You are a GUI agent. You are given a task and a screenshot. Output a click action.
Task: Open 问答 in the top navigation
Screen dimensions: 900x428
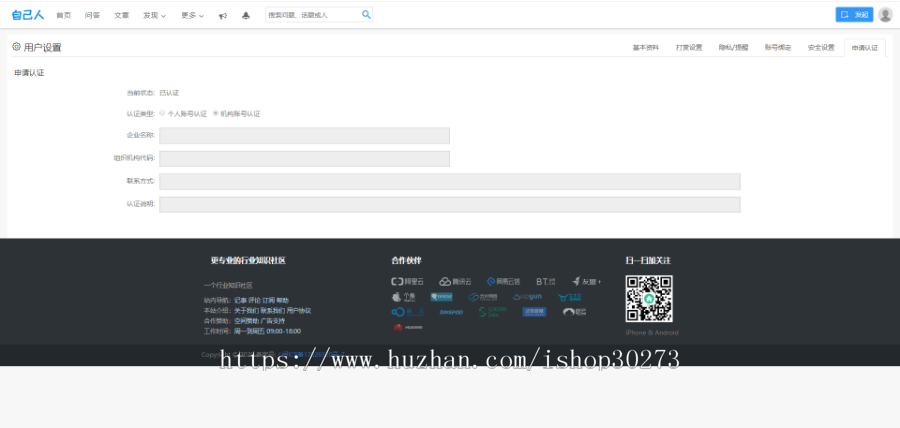tap(92, 15)
